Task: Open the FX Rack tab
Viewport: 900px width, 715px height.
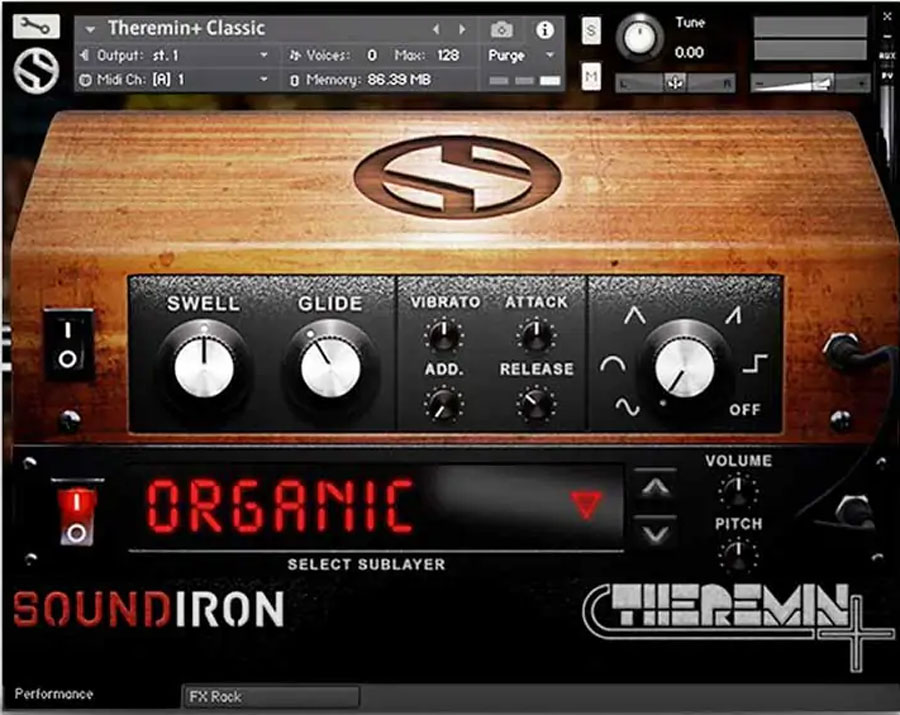Action: (x=271, y=697)
